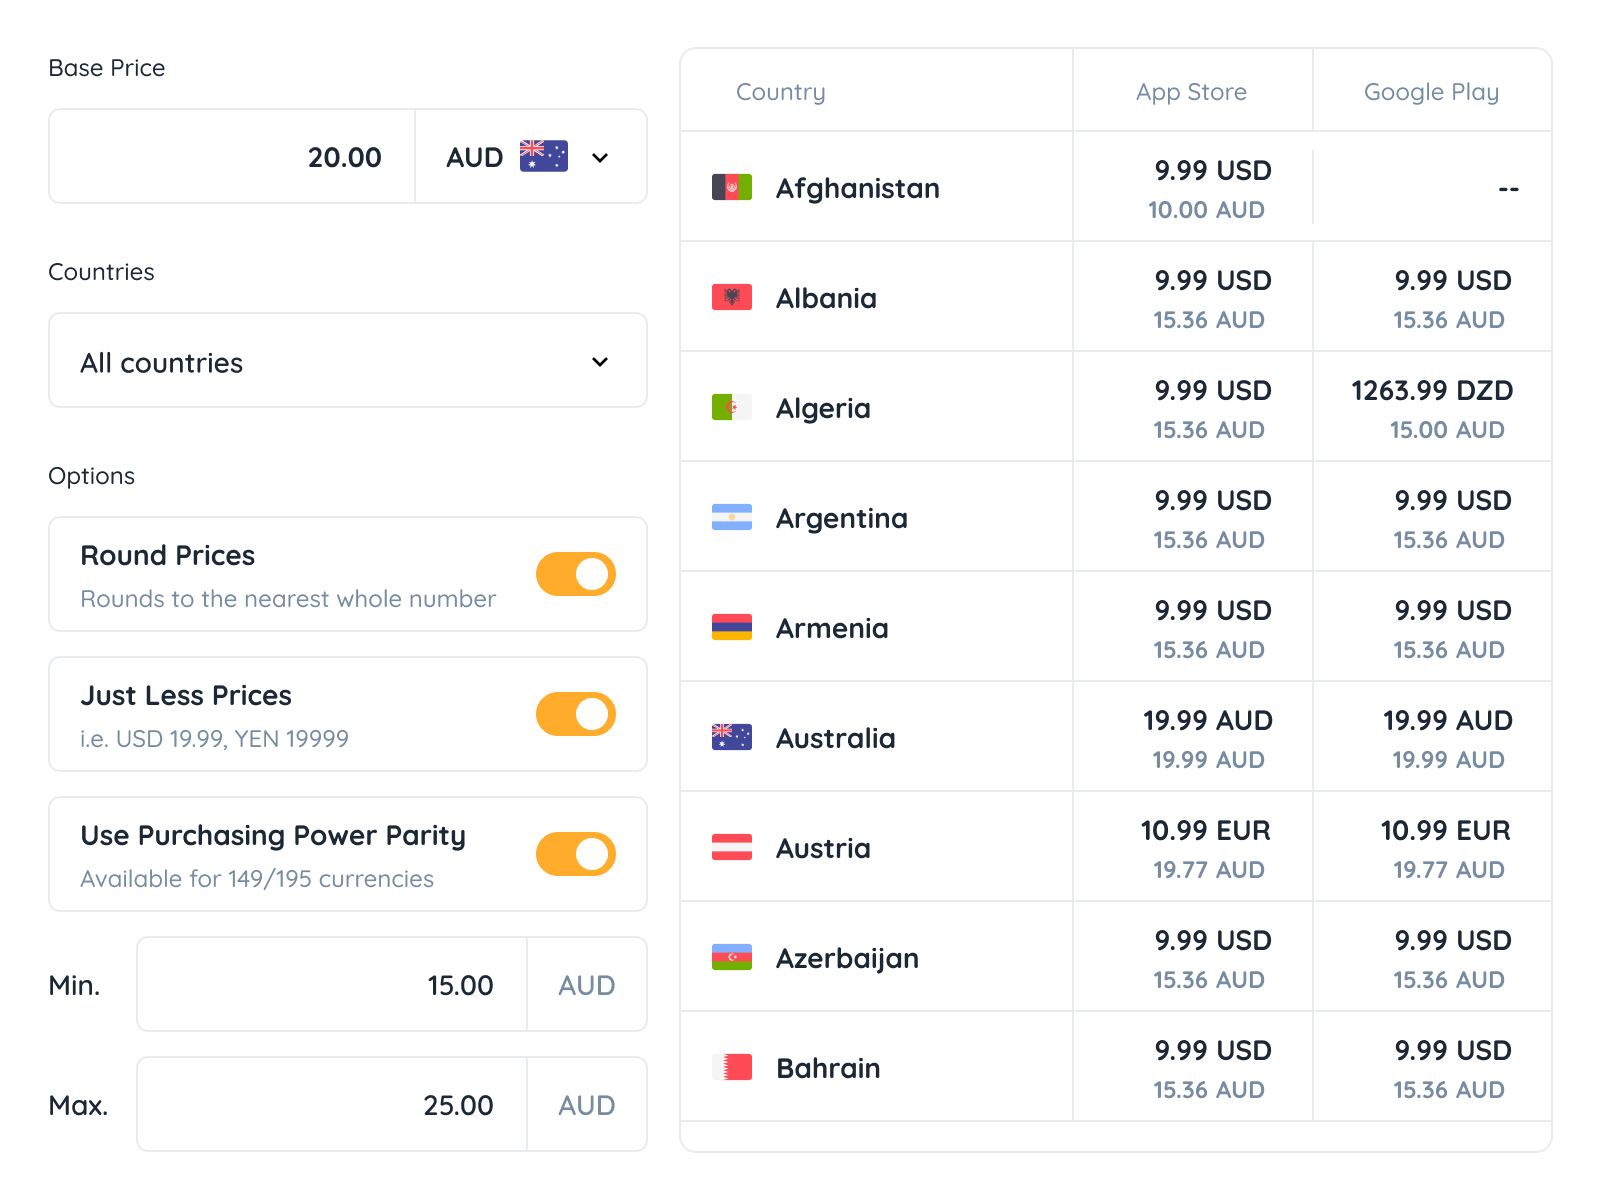
Task: Click the Google Play column header
Action: pos(1431,92)
